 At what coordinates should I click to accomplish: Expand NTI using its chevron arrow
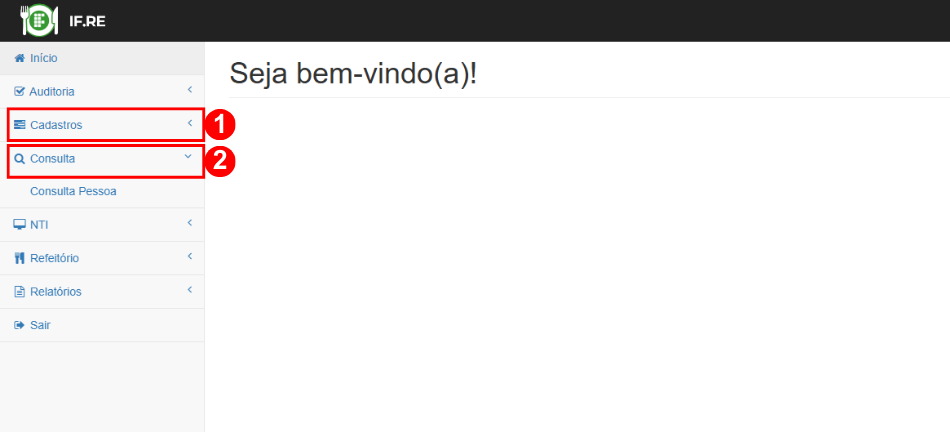coord(190,223)
